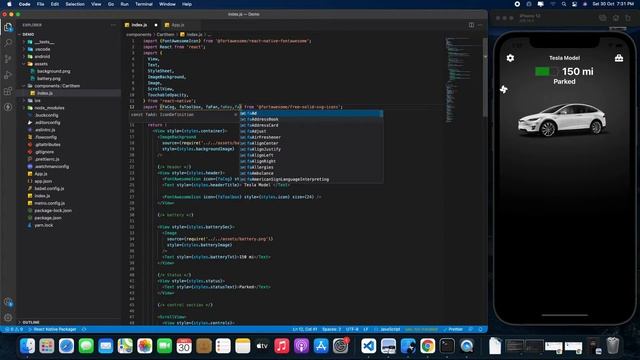Tap the fan icon in the phone app
640x360 pixels.
[504, 89]
